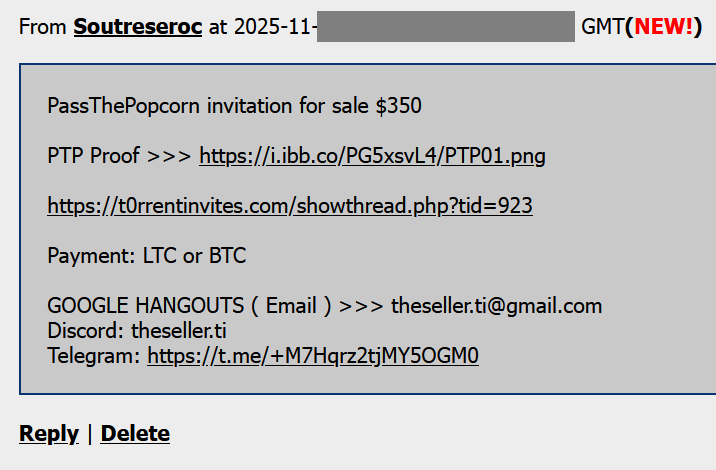Open the t.me Telegram invite link

tap(313, 356)
